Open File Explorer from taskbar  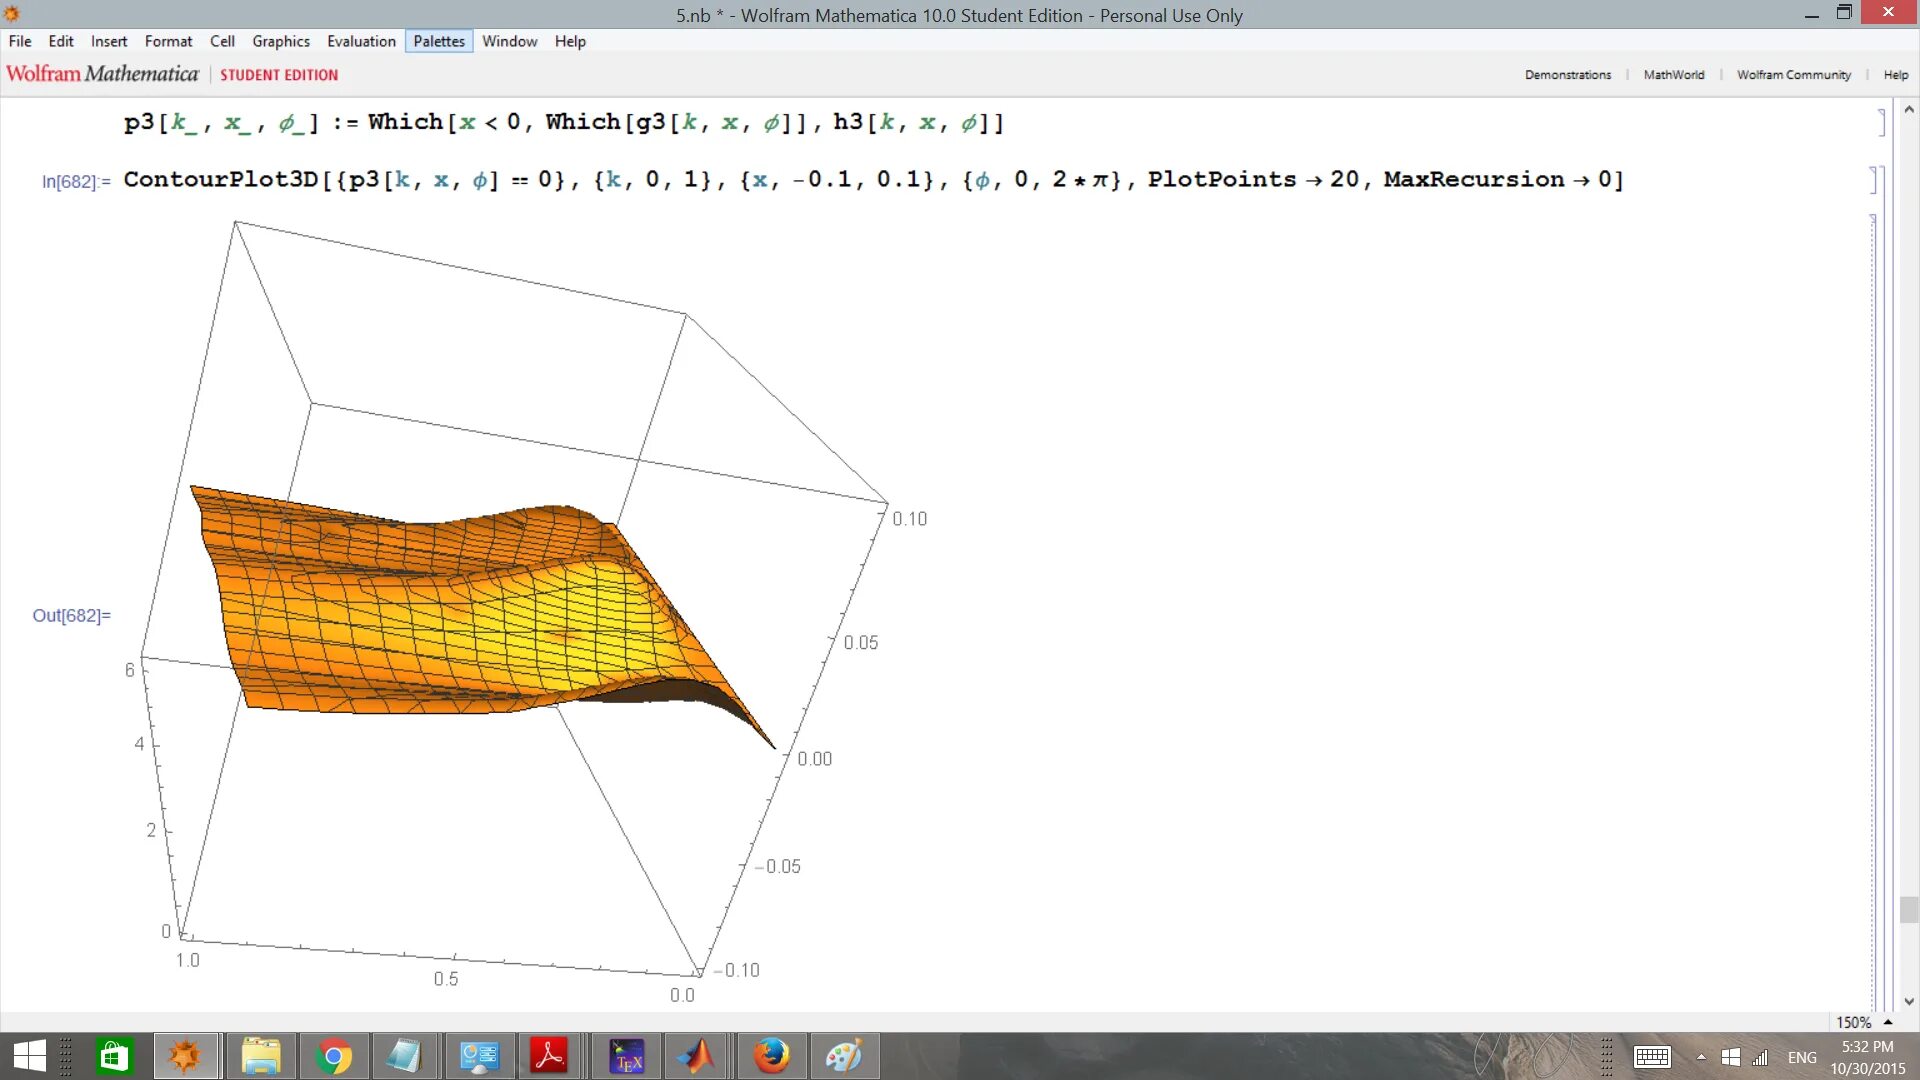tap(261, 1056)
